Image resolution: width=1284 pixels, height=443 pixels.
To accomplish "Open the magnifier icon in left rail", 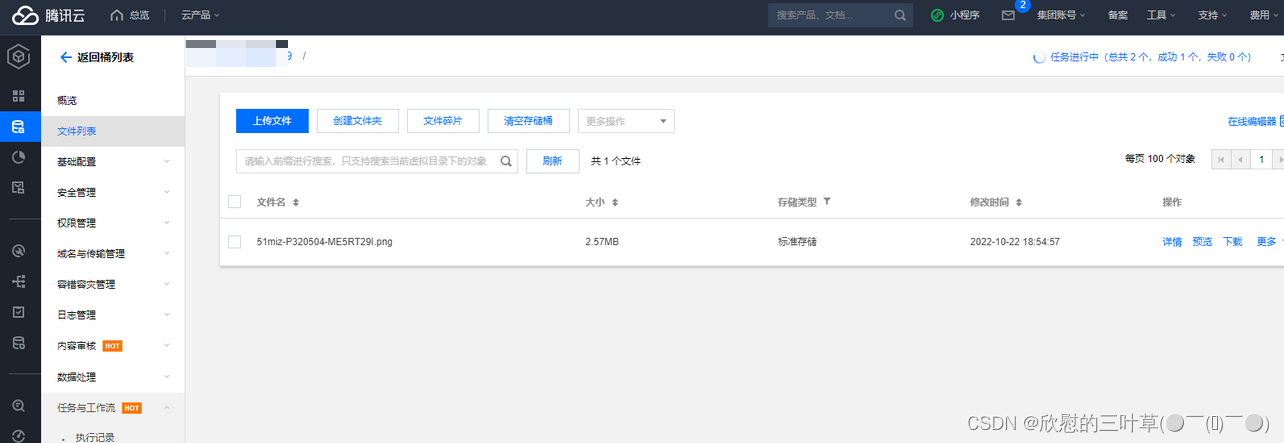I will point(18,406).
